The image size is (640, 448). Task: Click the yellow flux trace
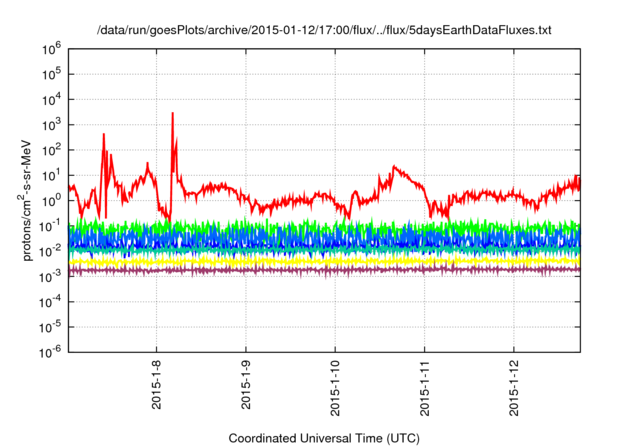pyautogui.click(x=324, y=260)
